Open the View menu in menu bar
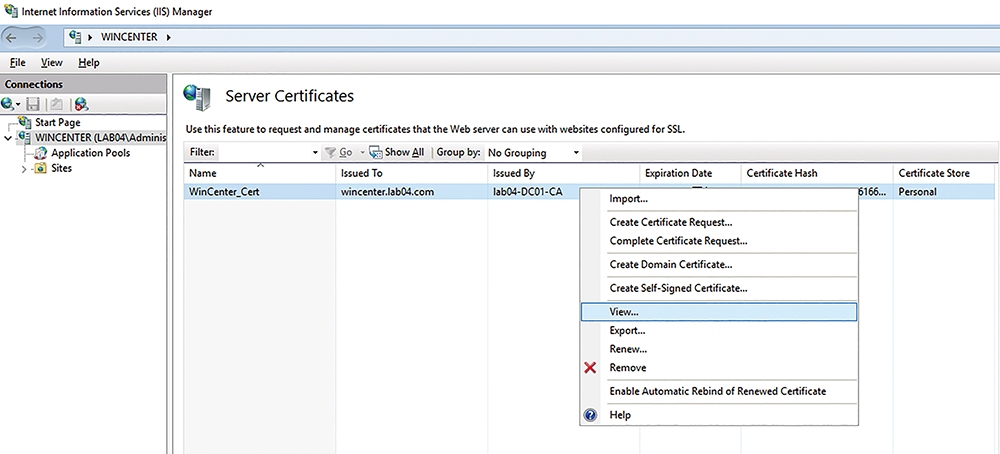The image size is (1000, 454). point(52,62)
